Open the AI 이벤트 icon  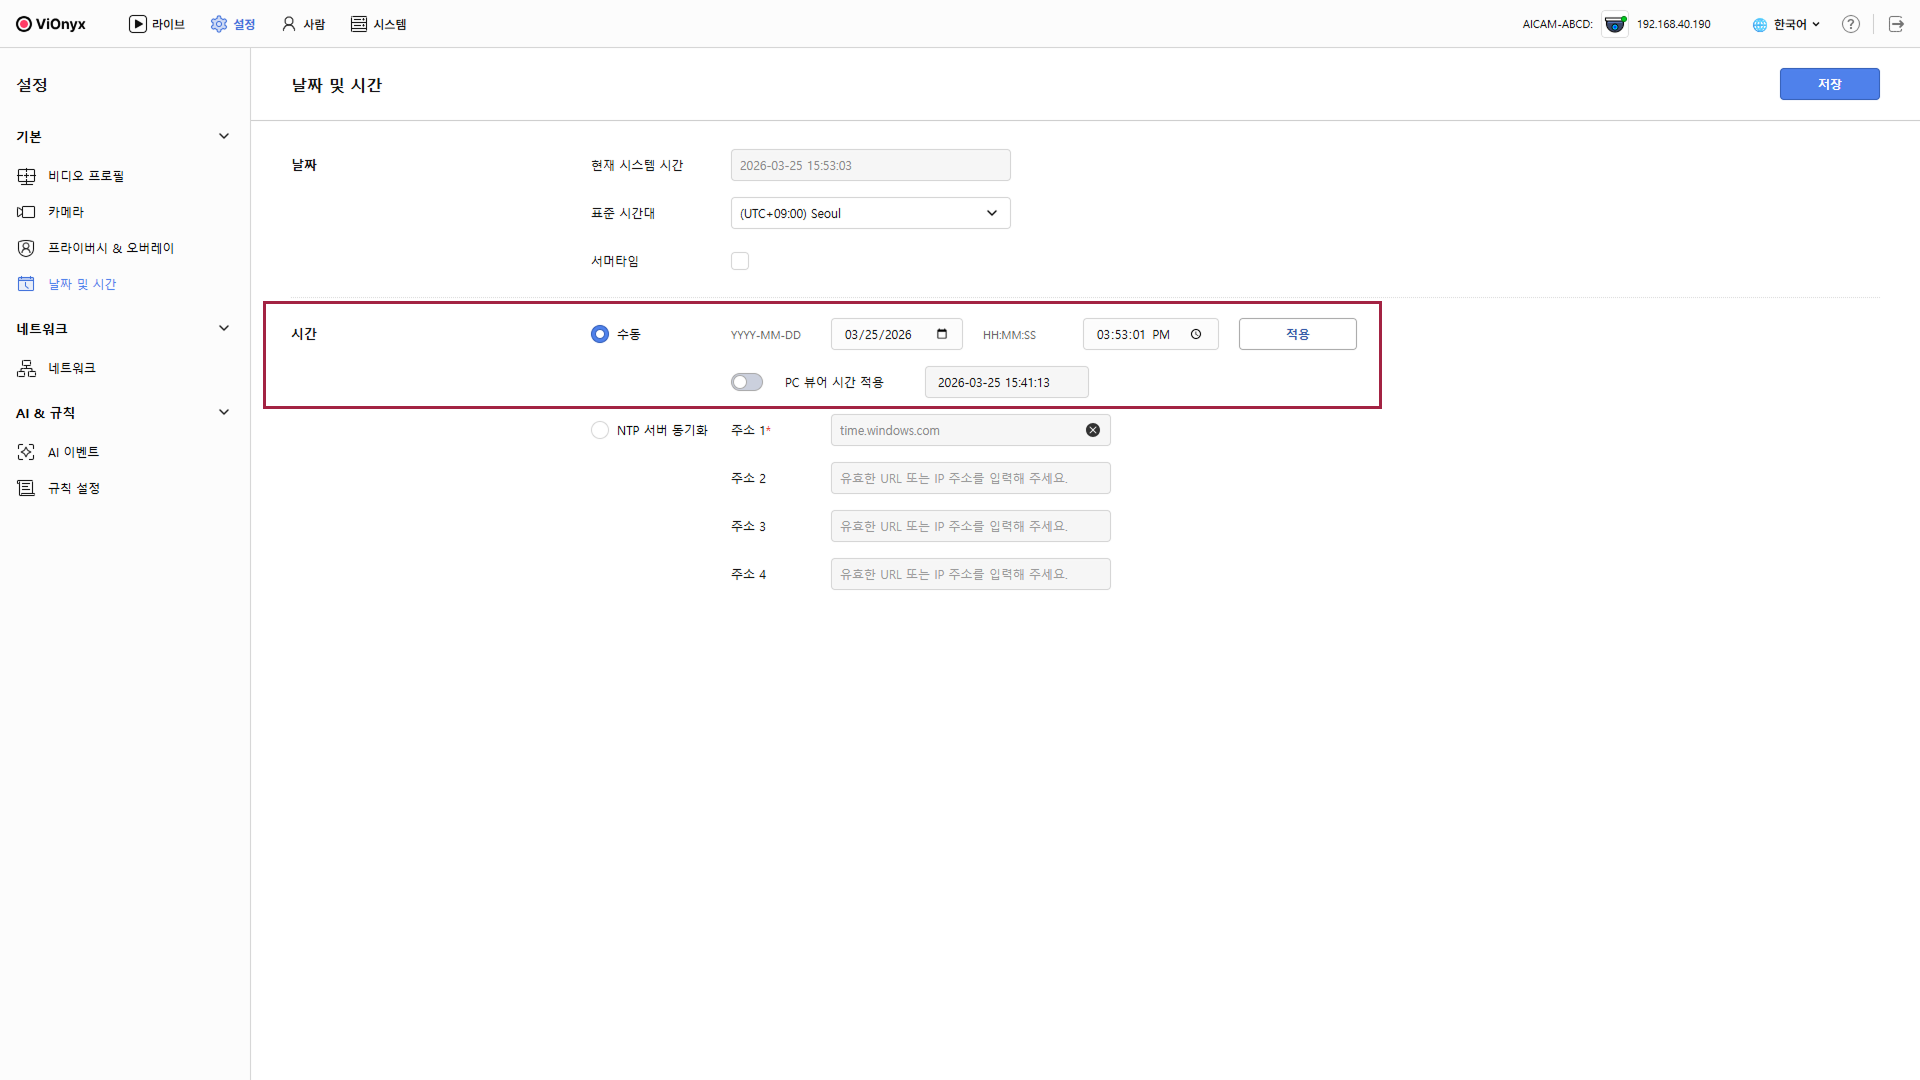tap(27, 452)
